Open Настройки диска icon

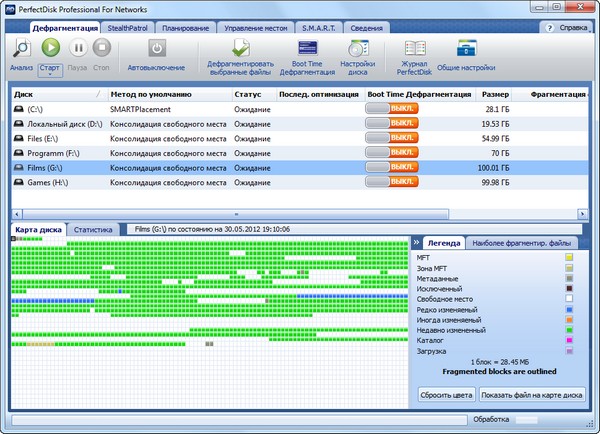357,50
